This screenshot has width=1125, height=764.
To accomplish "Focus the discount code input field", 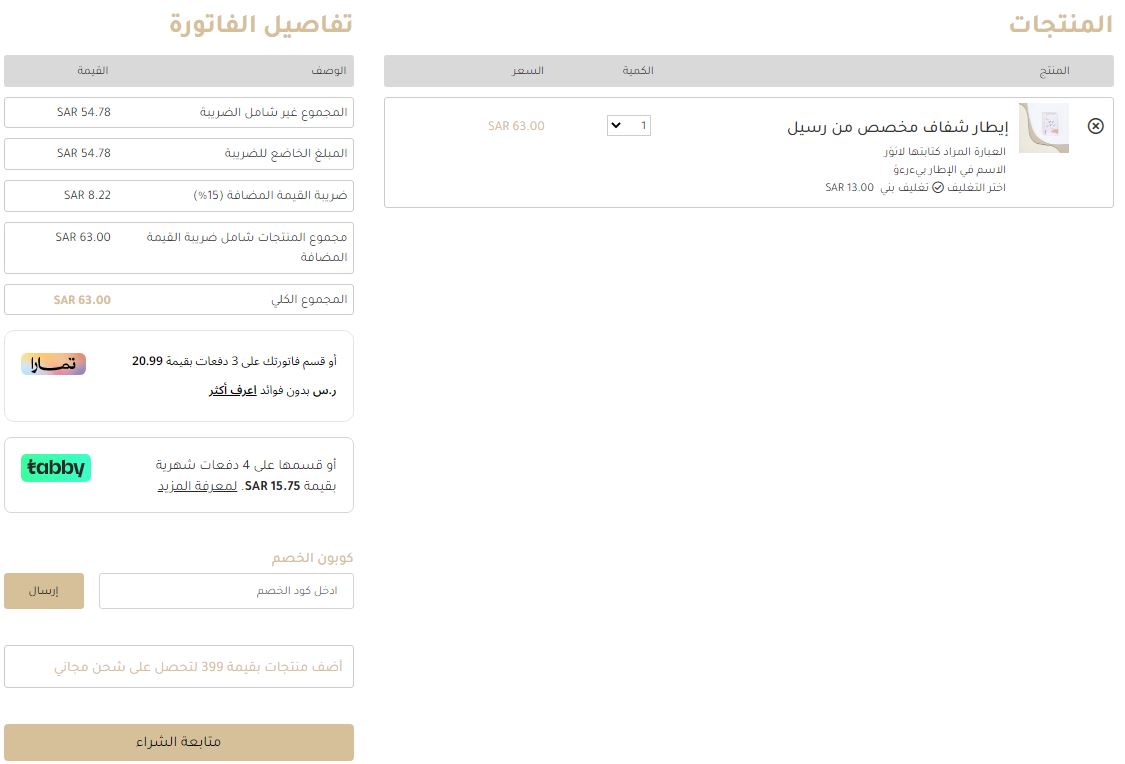I will 226,591.
